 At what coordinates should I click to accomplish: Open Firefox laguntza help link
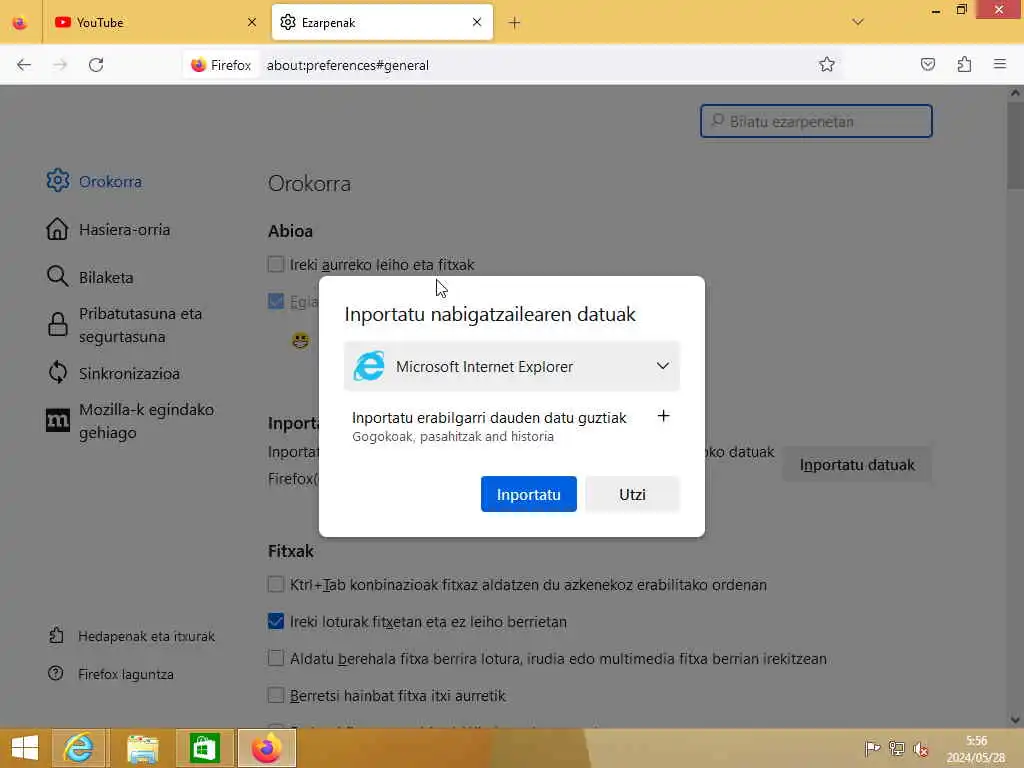click(x=111, y=674)
